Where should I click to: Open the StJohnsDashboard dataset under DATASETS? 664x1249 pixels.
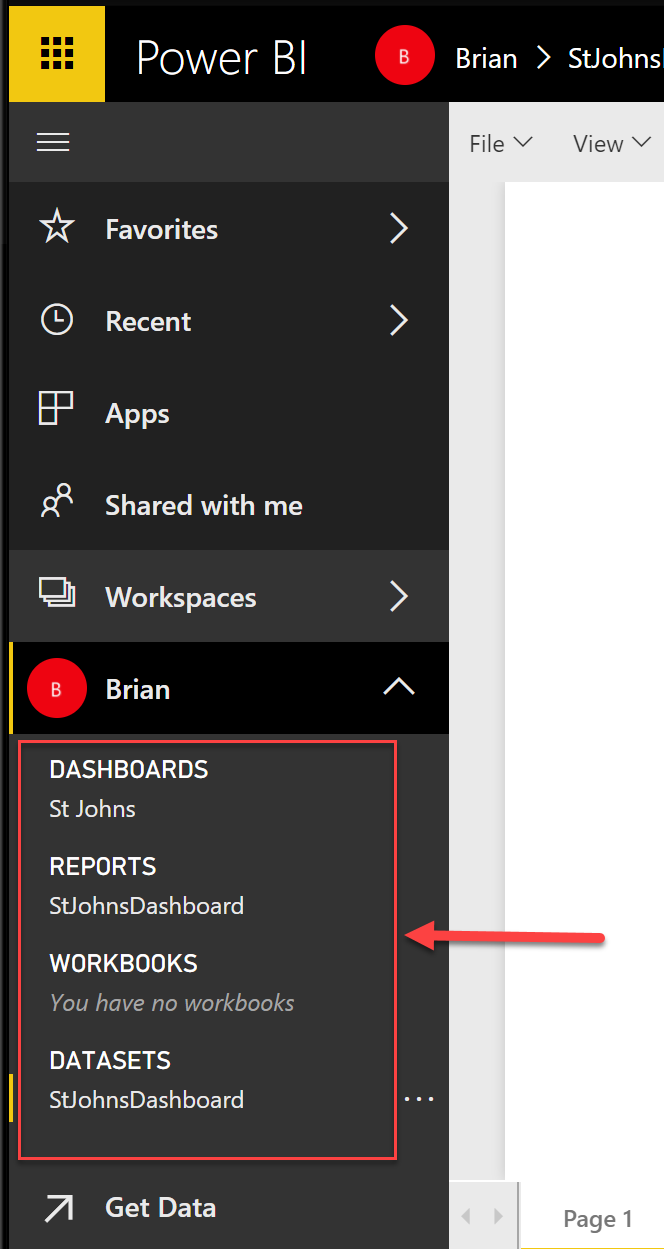tap(147, 1100)
